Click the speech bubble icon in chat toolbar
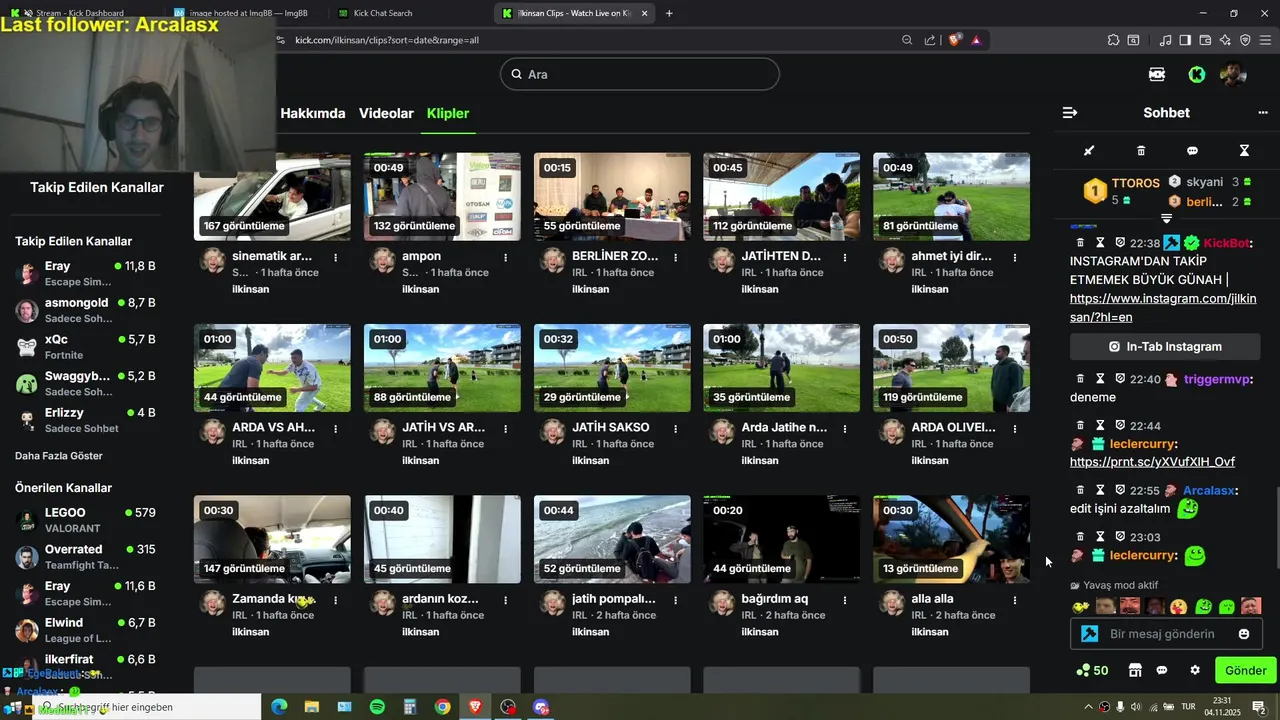This screenshot has height=720, width=1280. [1192, 151]
